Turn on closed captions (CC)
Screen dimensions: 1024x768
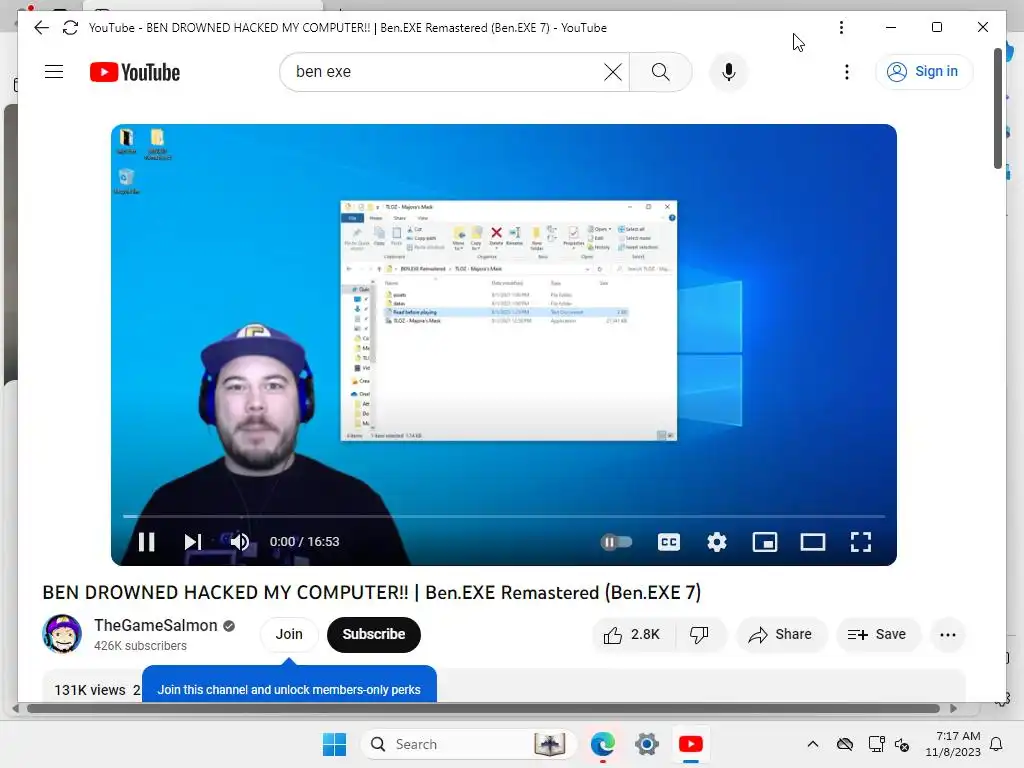point(669,542)
